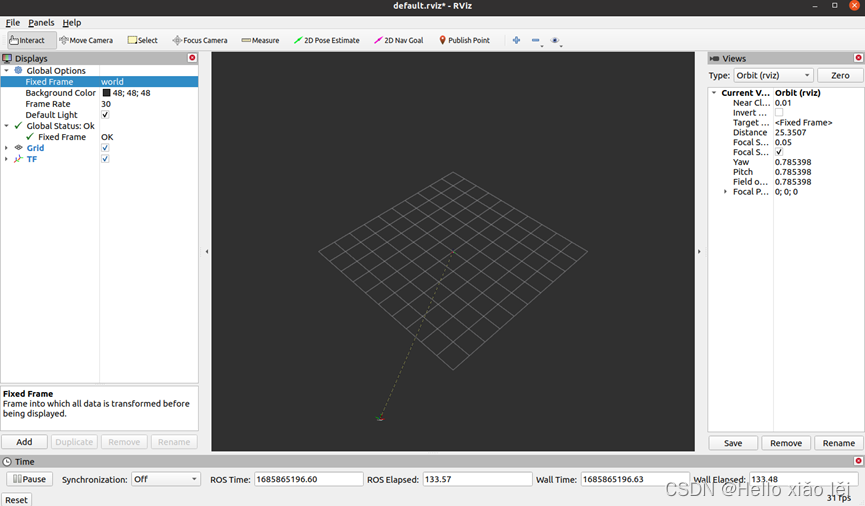Click the Zero view button
Viewport: 865px width, 506px height.
[840, 75]
